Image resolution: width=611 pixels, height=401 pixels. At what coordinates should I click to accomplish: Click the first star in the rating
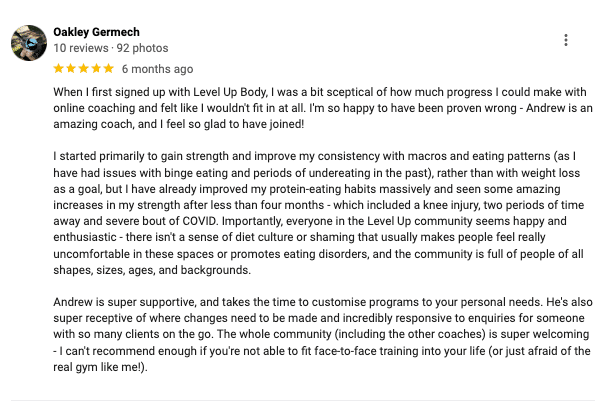point(59,69)
